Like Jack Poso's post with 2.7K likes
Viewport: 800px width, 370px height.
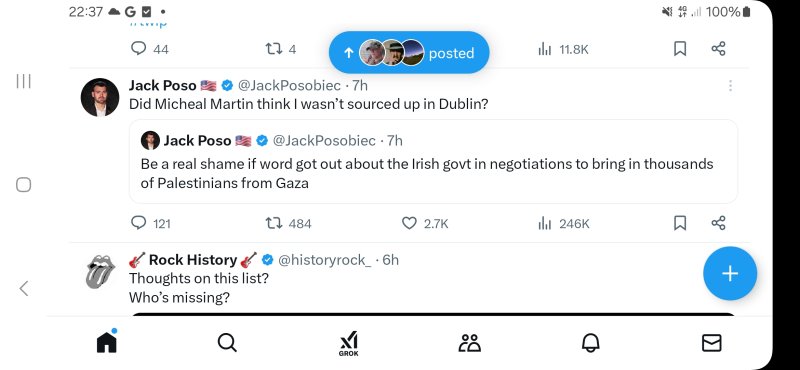click(409, 223)
